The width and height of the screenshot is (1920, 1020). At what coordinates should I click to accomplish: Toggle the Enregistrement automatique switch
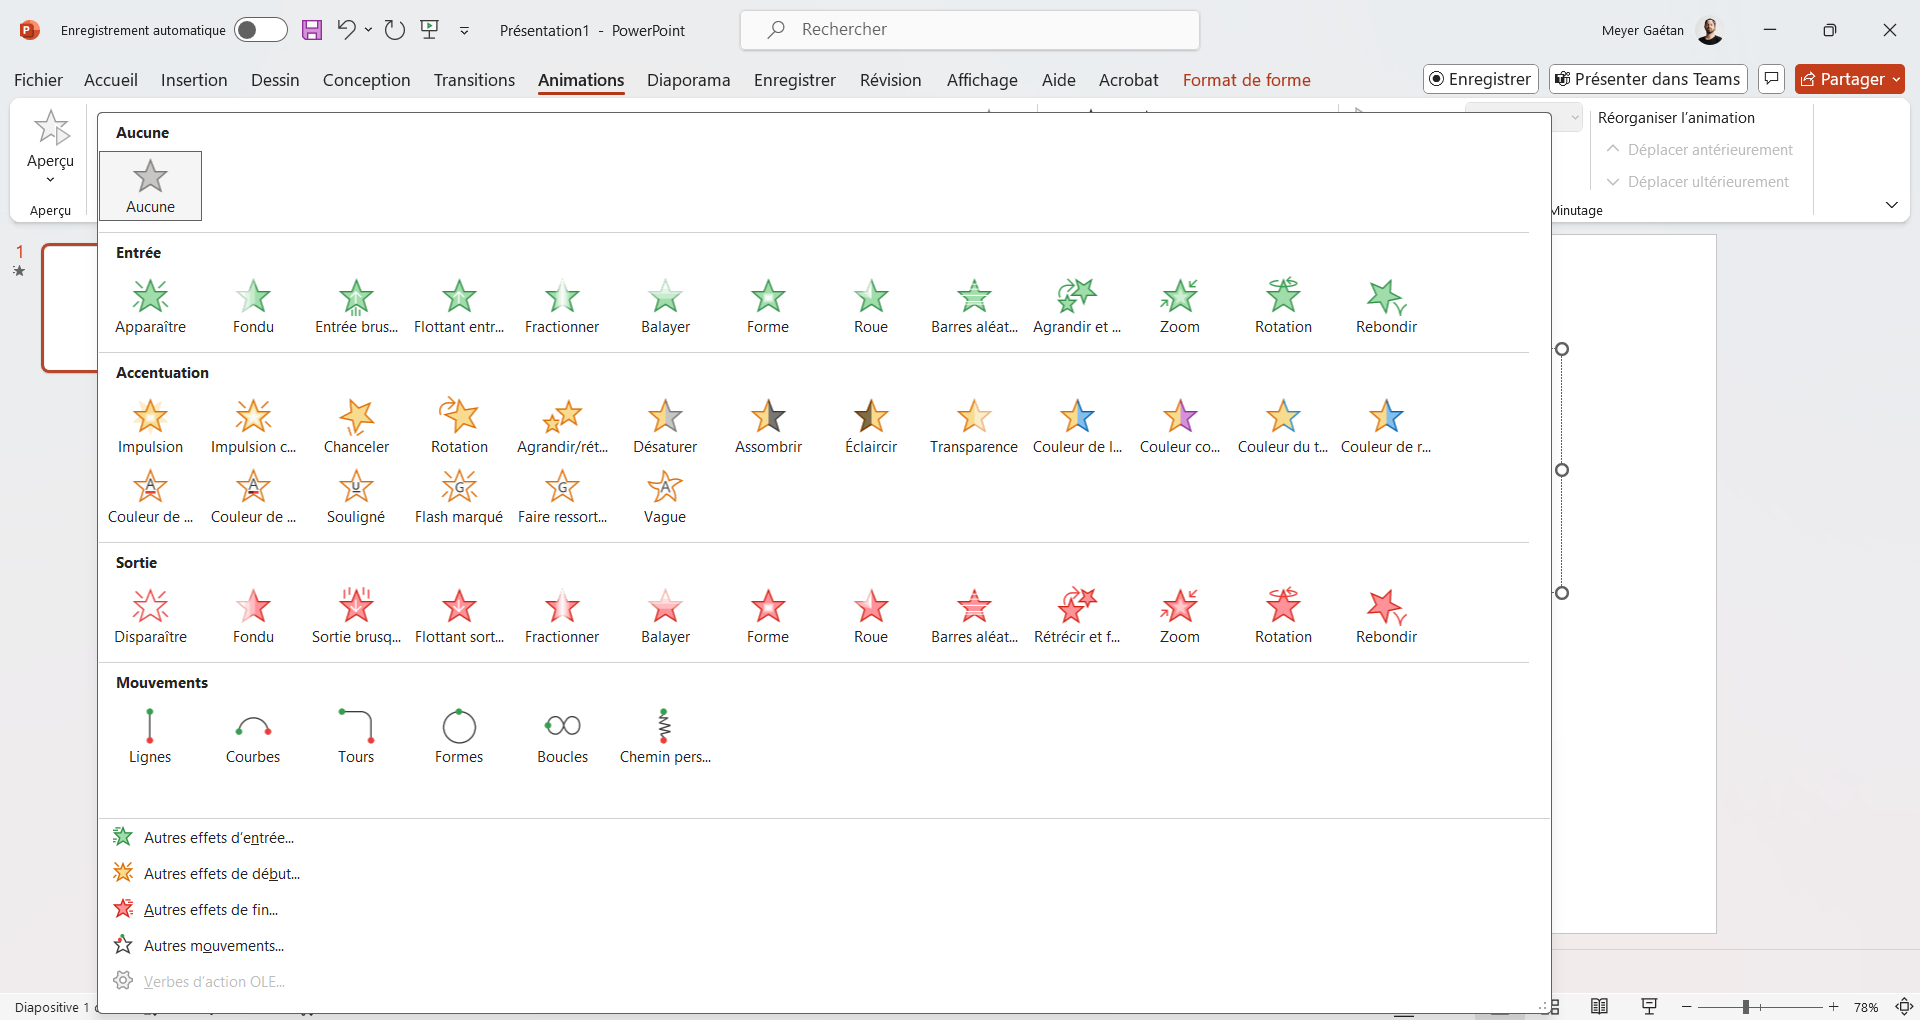[x=261, y=30]
